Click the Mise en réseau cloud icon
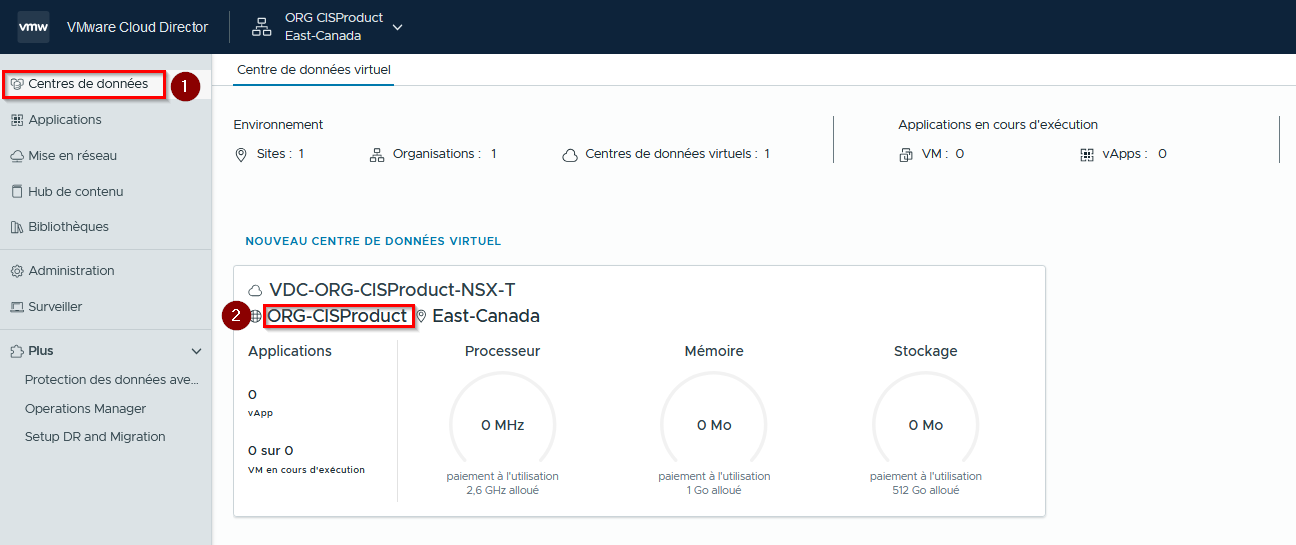Image resolution: width=1296 pixels, height=545 pixels. pyautogui.click(x=17, y=156)
